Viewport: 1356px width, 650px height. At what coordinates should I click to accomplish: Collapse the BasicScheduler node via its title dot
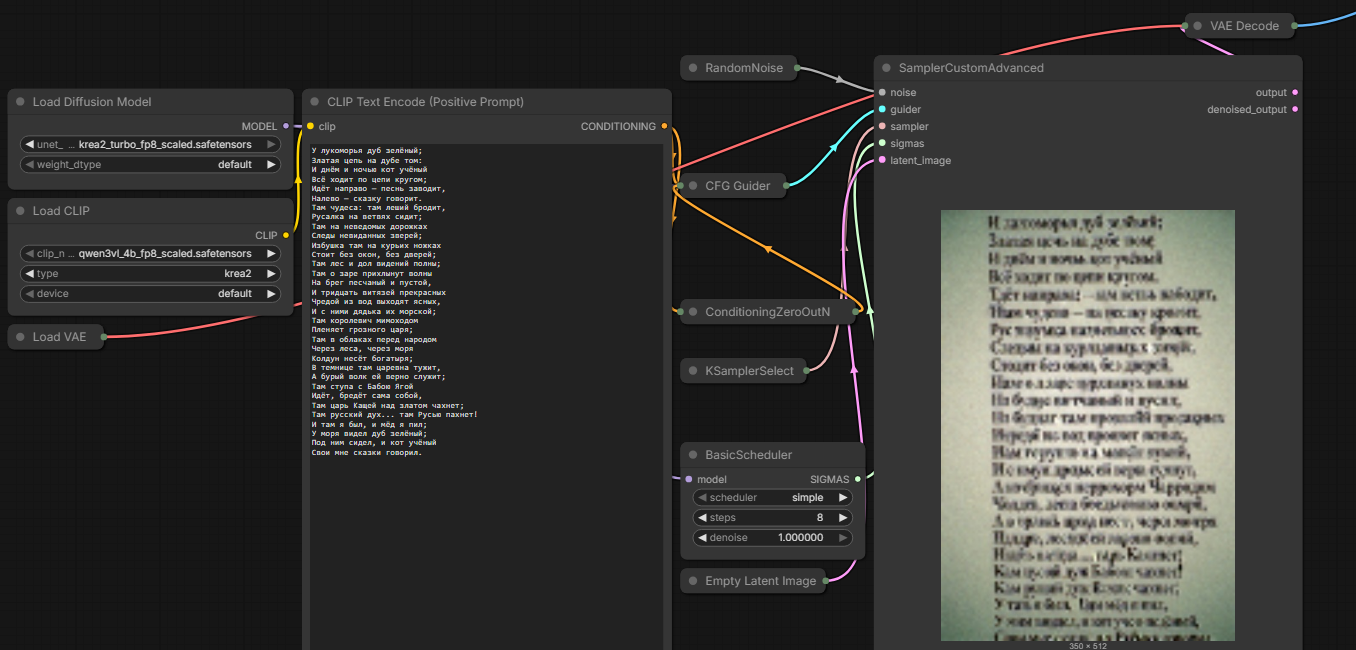[x=693, y=455]
